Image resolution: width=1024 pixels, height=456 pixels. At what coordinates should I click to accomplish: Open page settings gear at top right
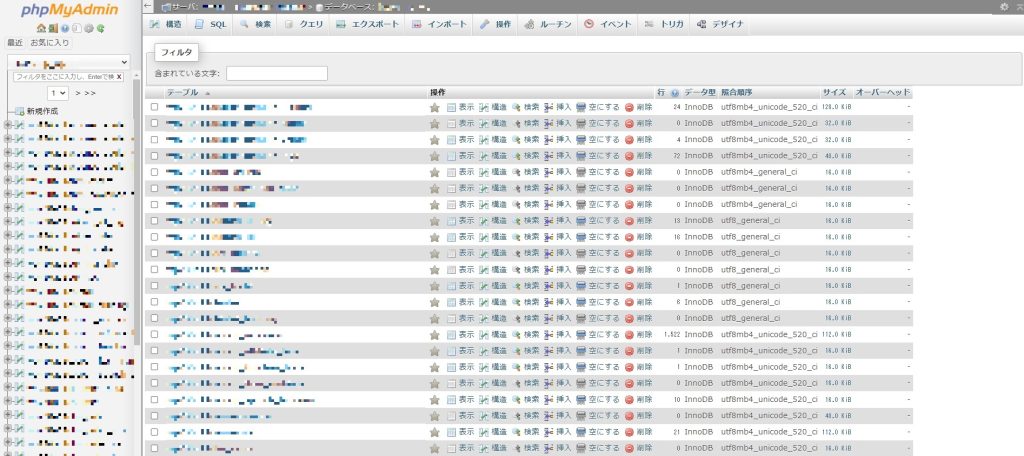[x=1004, y=6]
